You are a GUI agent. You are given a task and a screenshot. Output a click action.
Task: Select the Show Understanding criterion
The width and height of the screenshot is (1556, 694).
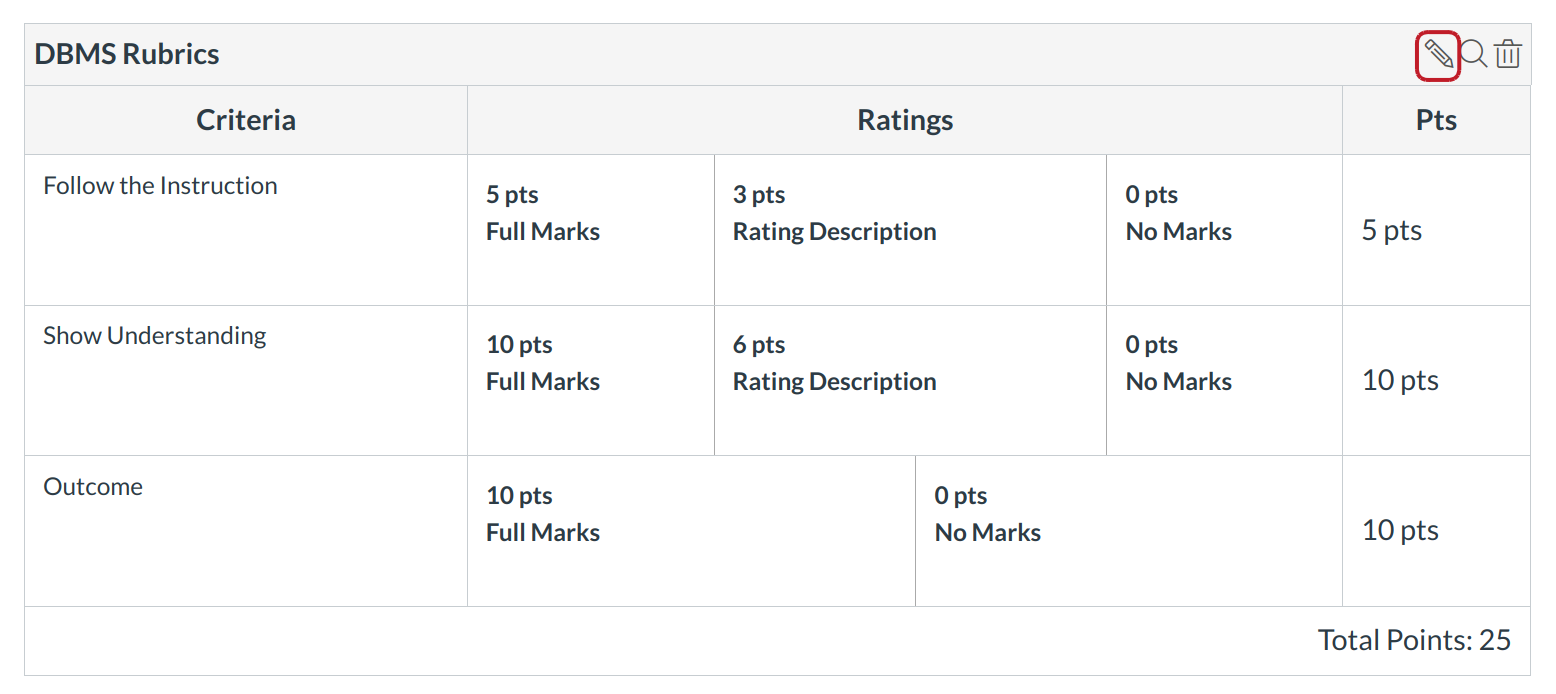(155, 336)
